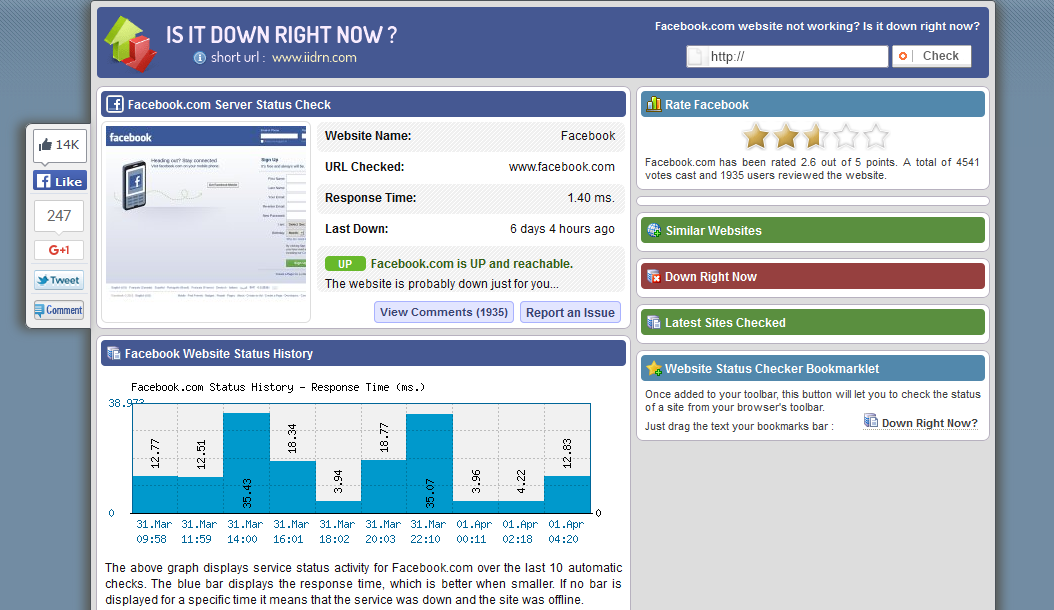Rate Facebook with the fourth star
Screen dimensions: 1054x610
click(846, 137)
